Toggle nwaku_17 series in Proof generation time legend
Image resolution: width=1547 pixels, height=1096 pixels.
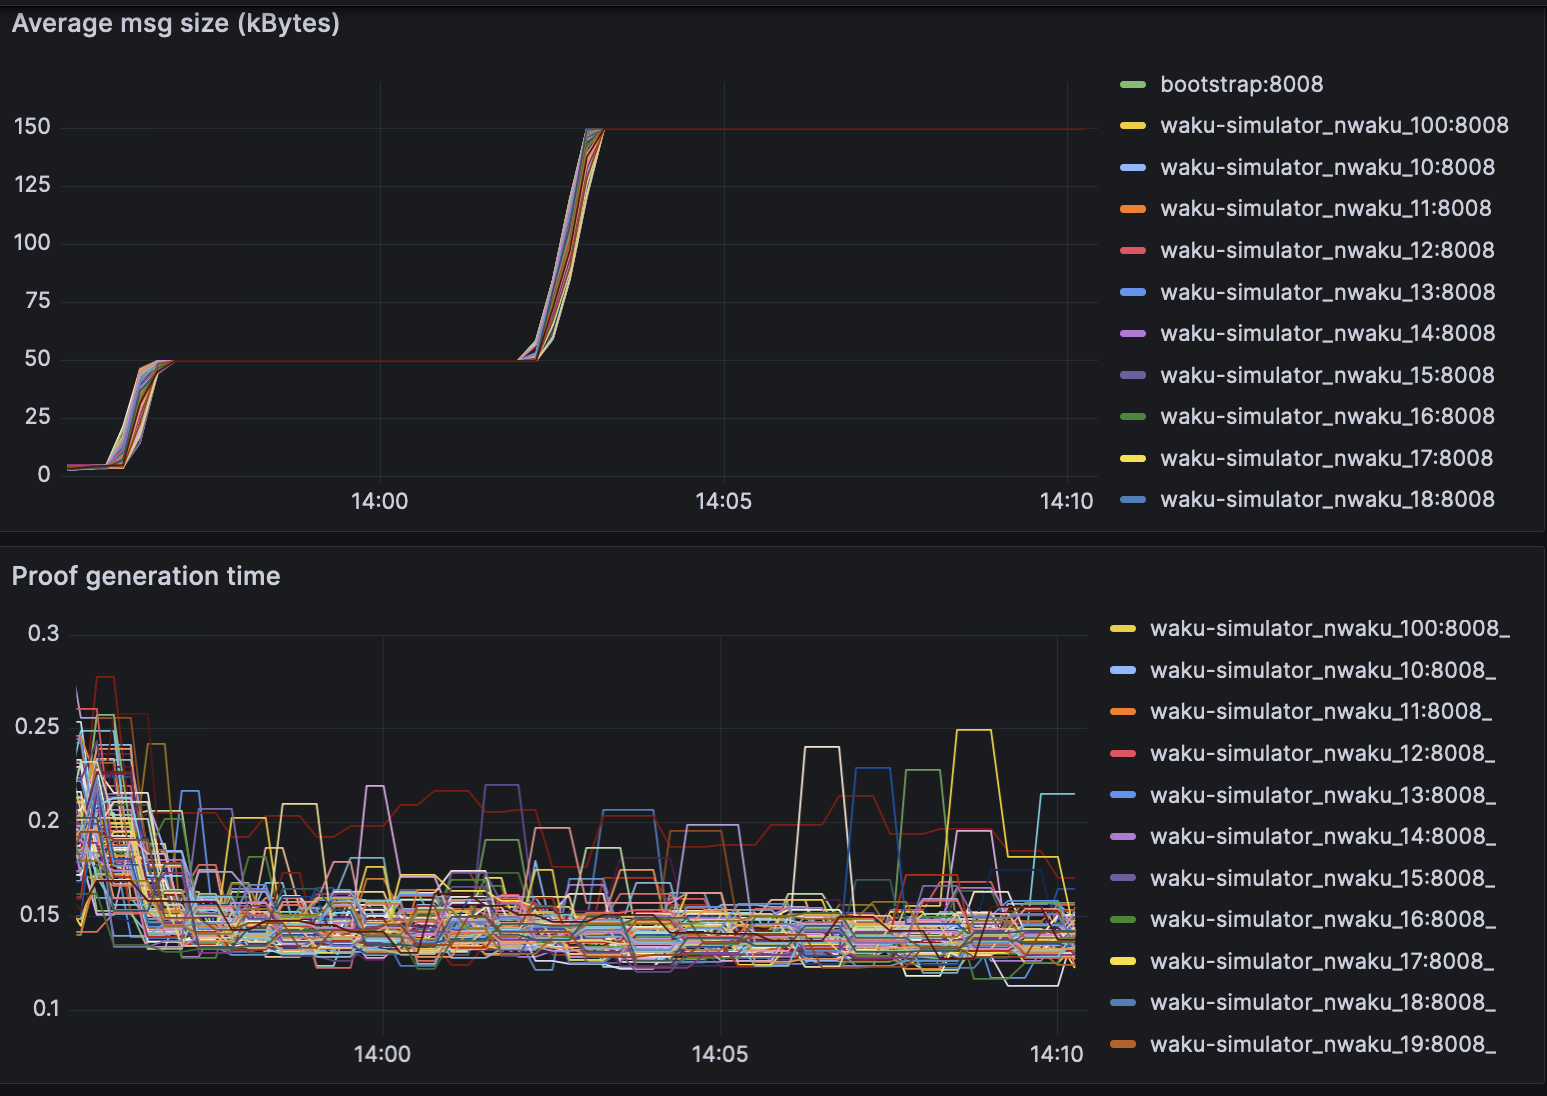[x=1322, y=962]
